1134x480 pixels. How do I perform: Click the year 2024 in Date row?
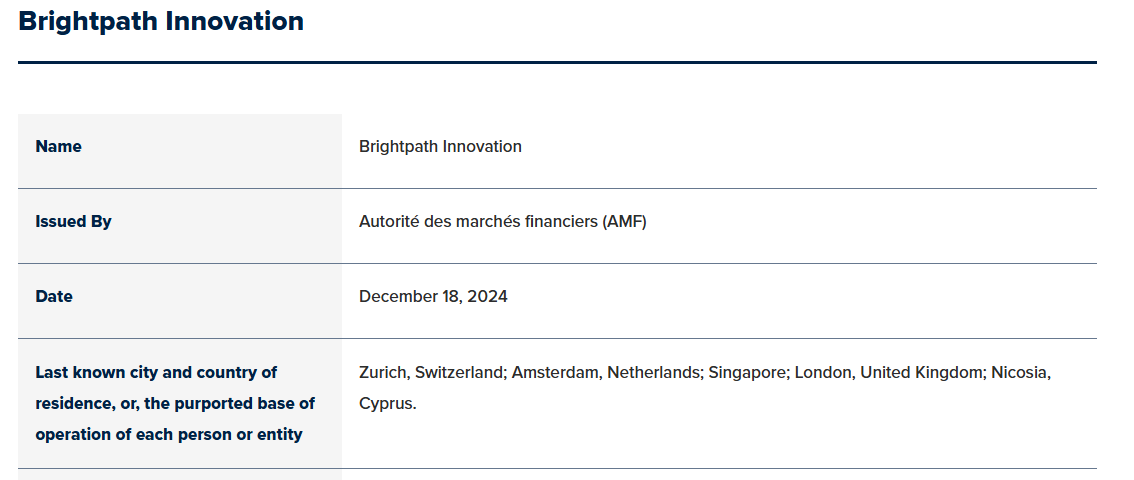tap(487, 297)
